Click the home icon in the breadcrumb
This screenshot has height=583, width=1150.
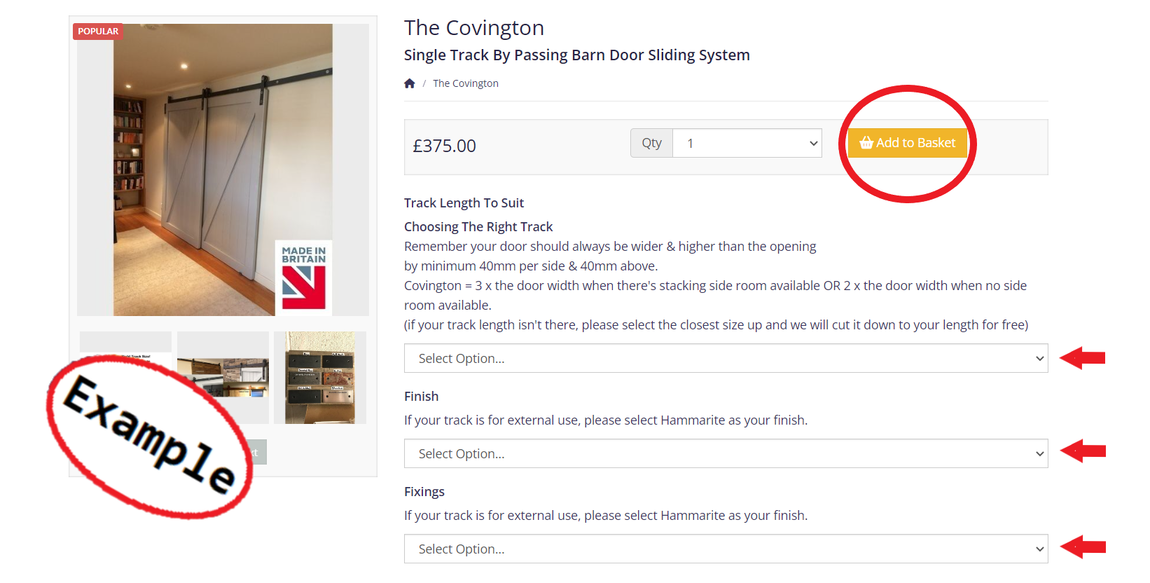point(409,83)
